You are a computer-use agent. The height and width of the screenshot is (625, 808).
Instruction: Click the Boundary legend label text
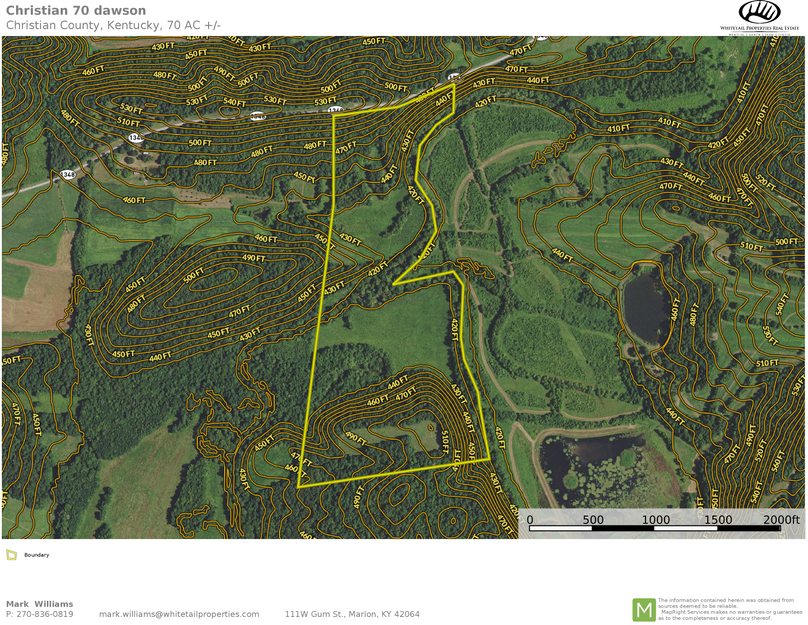click(x=37, y=555)
